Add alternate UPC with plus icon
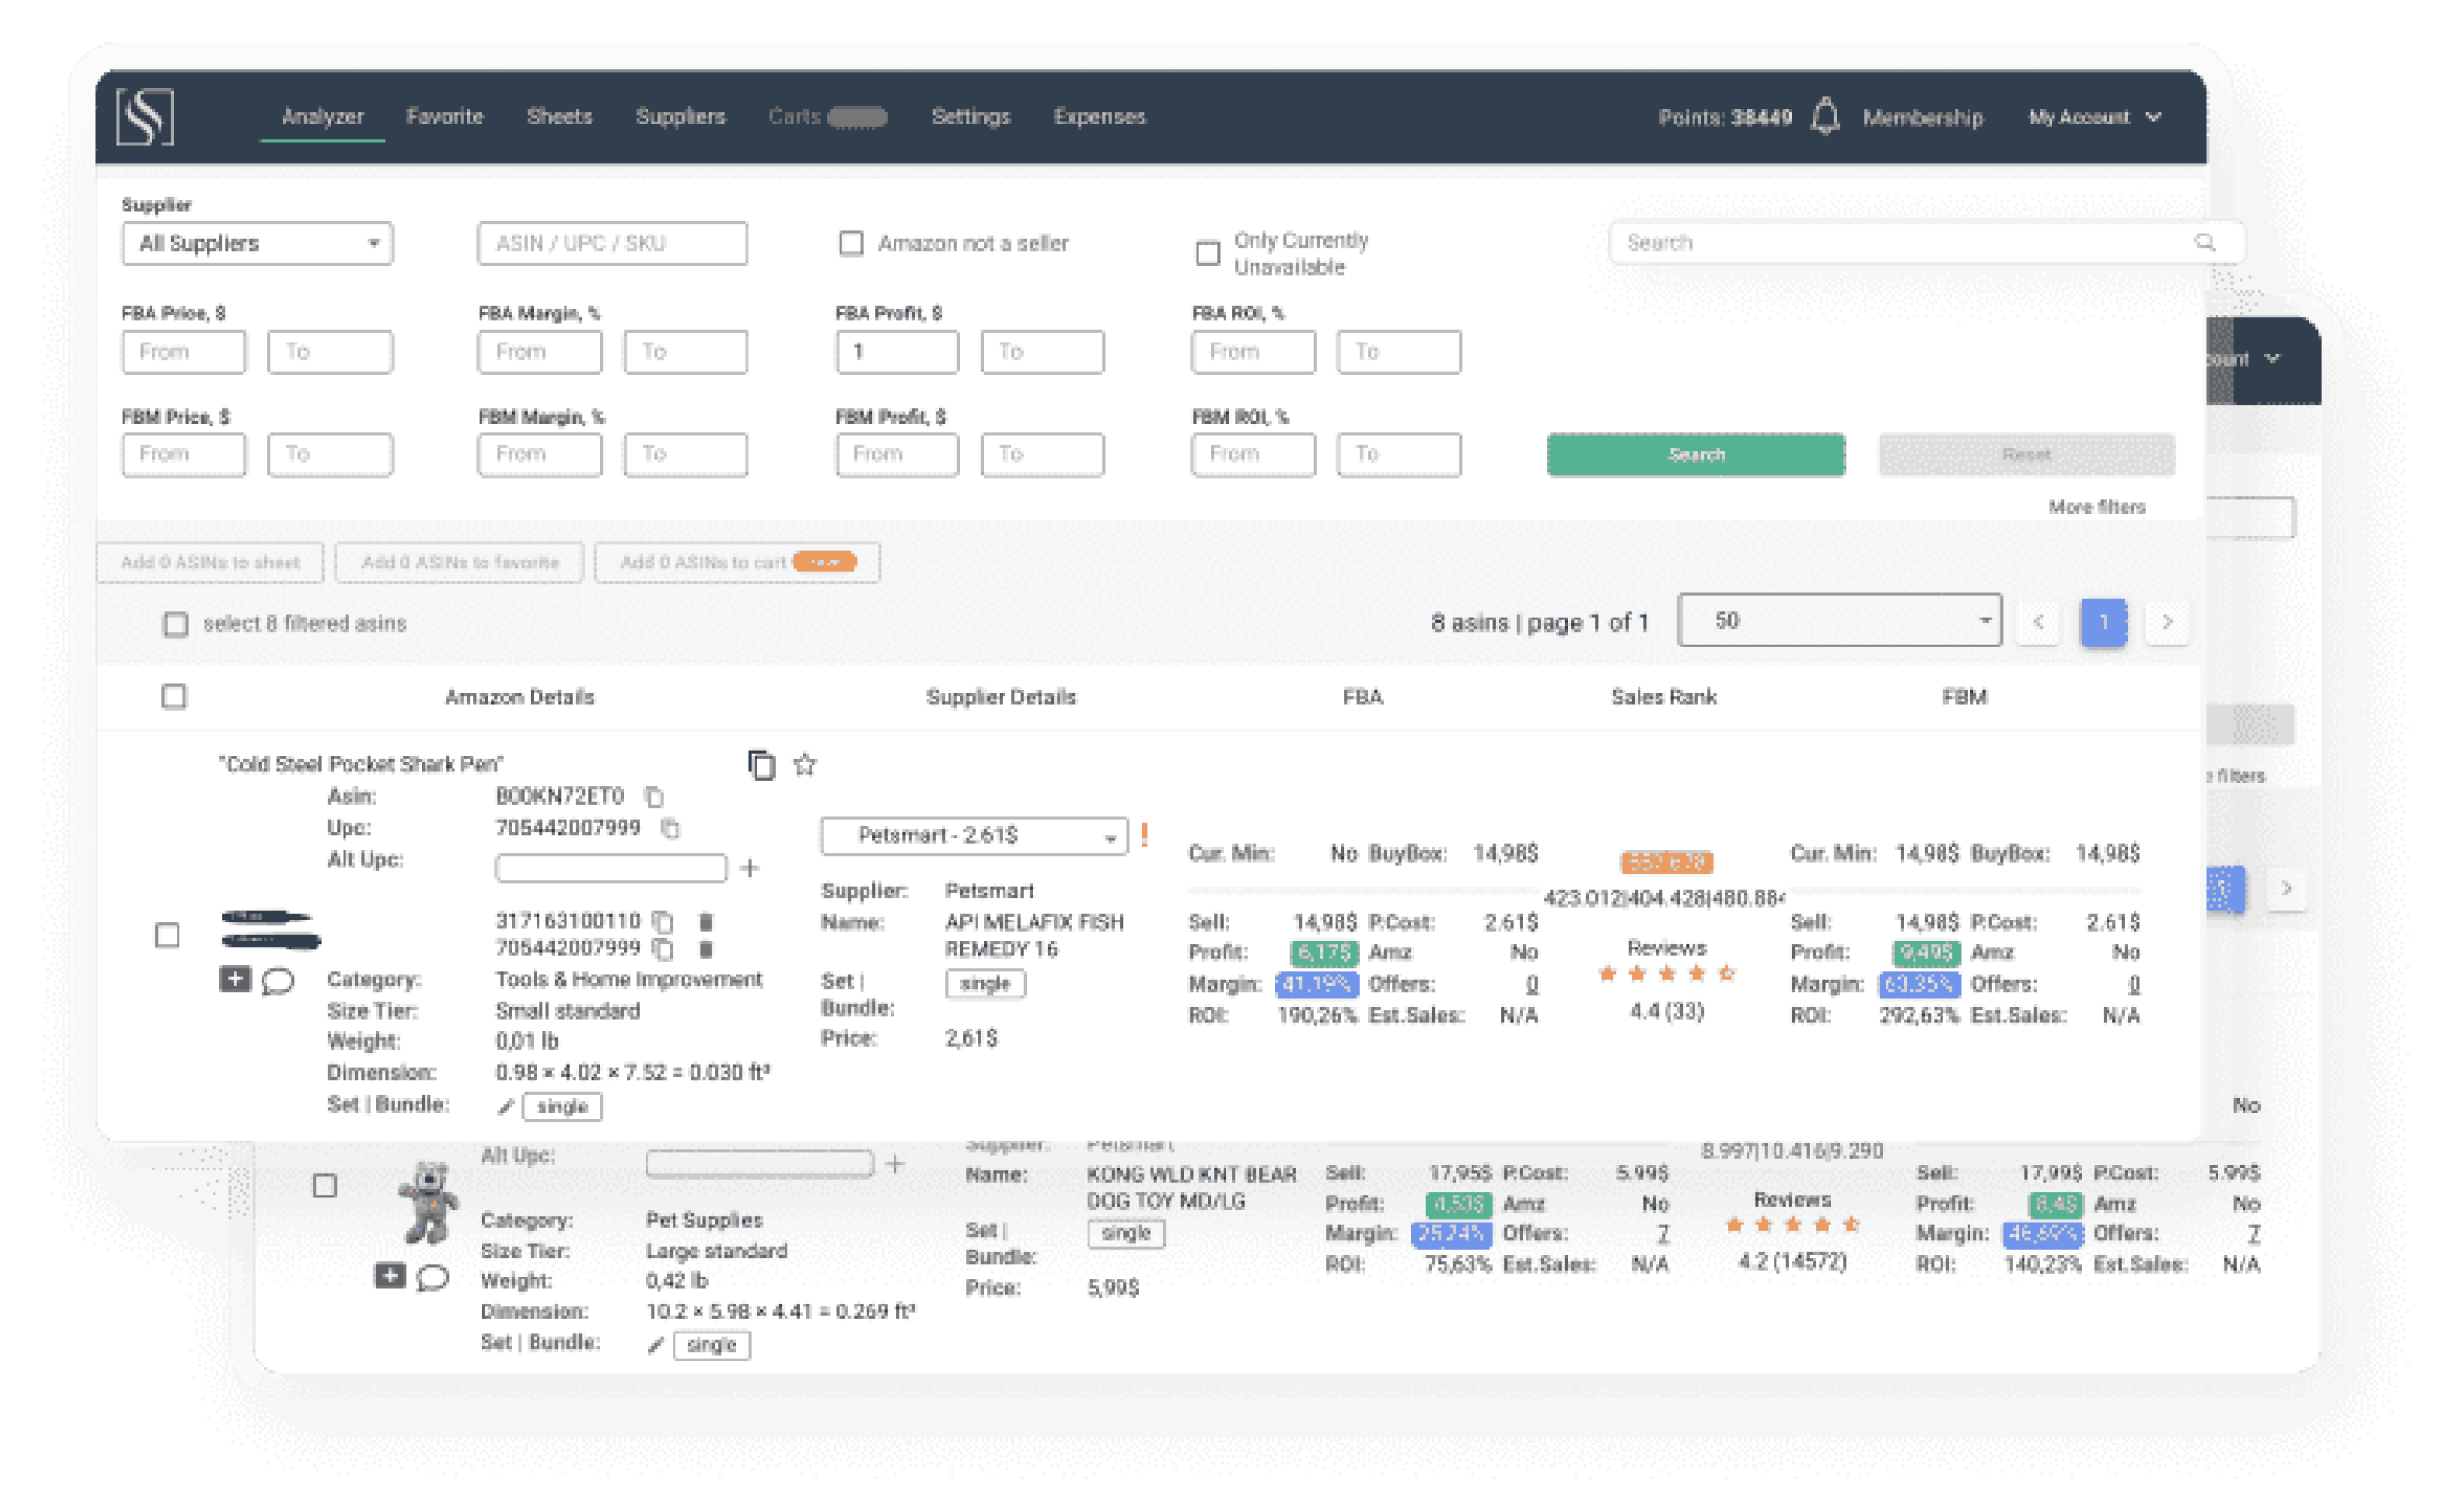Screen dimensions: 2451x1512 click(750, 868)
